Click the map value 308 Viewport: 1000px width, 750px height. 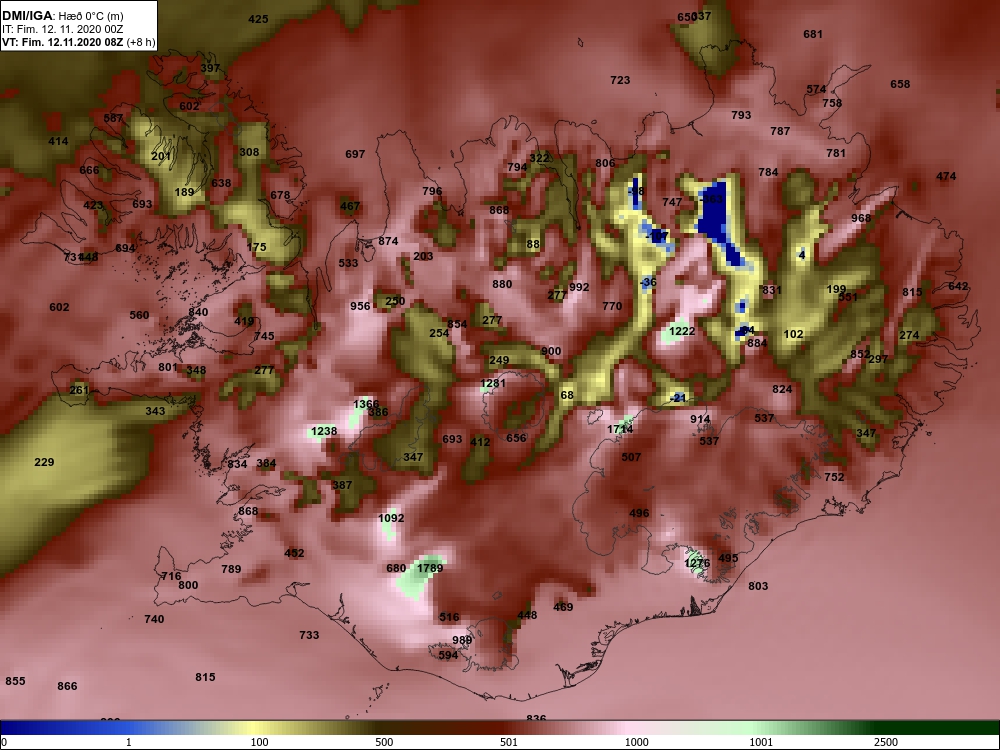[x=249, y=152]
